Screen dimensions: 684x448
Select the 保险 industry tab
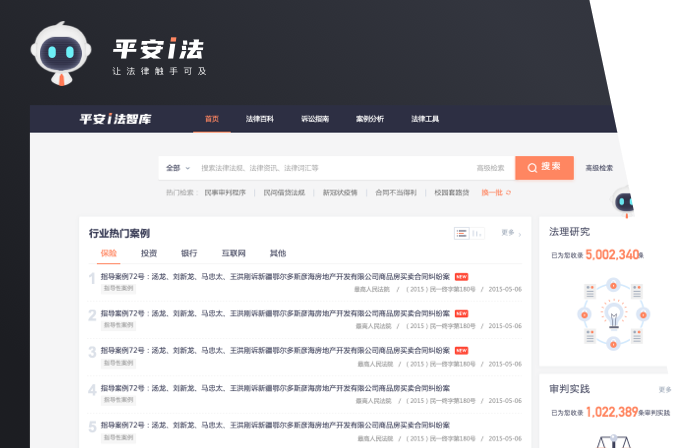(x=109, y=253)
